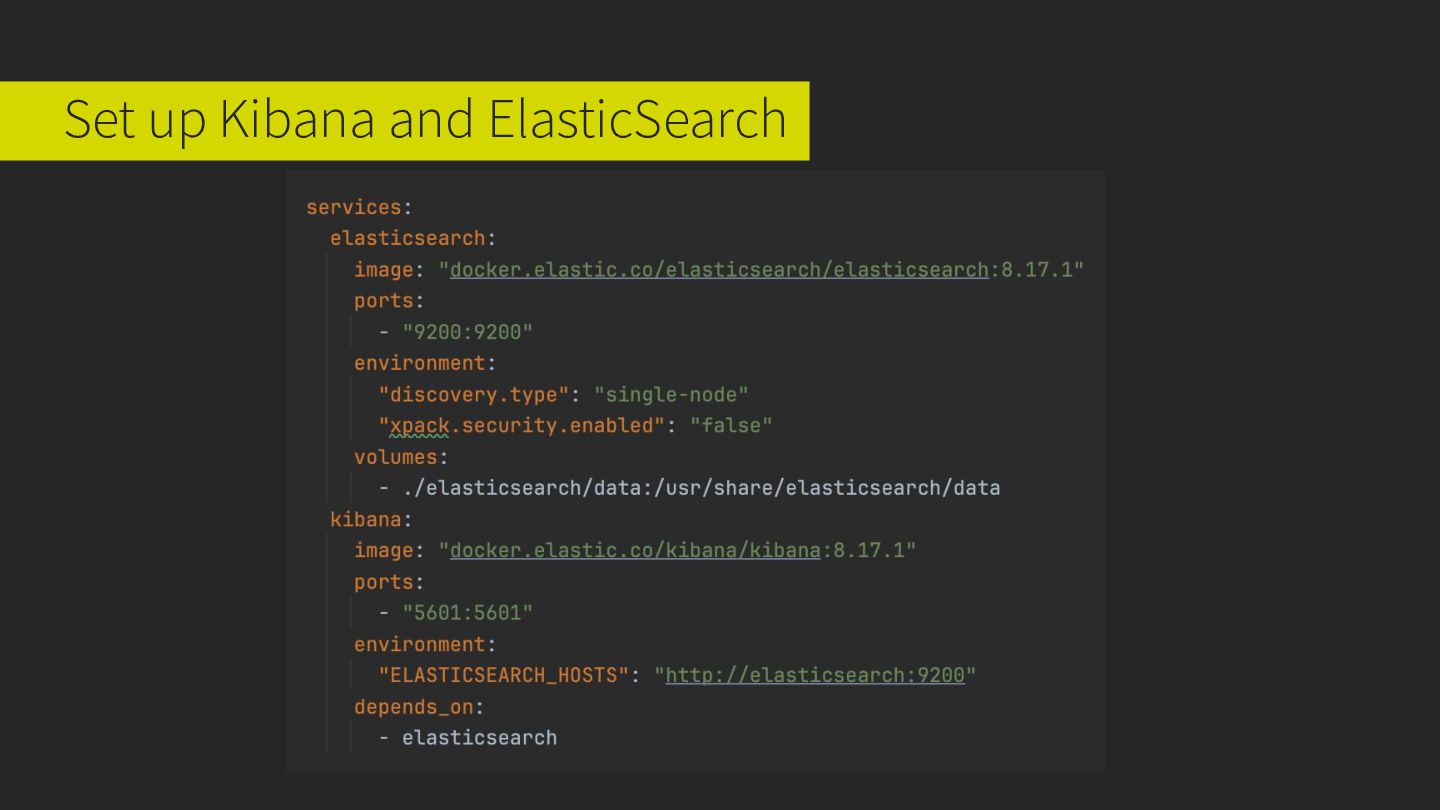This screenshot has height=810, width=1440.
Task: Open the docker.elastic.co elasticsearch image link
Action: pos(719,269)
